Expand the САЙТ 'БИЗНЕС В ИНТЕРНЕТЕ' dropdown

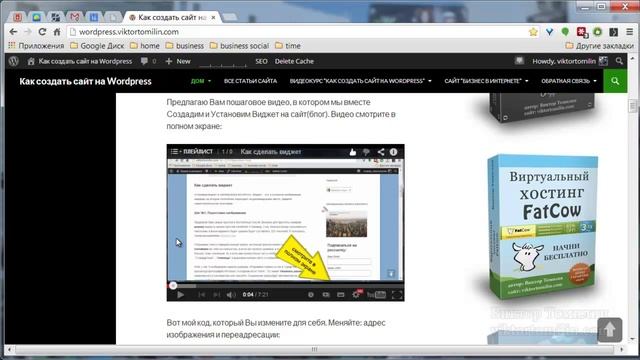pyautogui.click(x=486, y=81)
